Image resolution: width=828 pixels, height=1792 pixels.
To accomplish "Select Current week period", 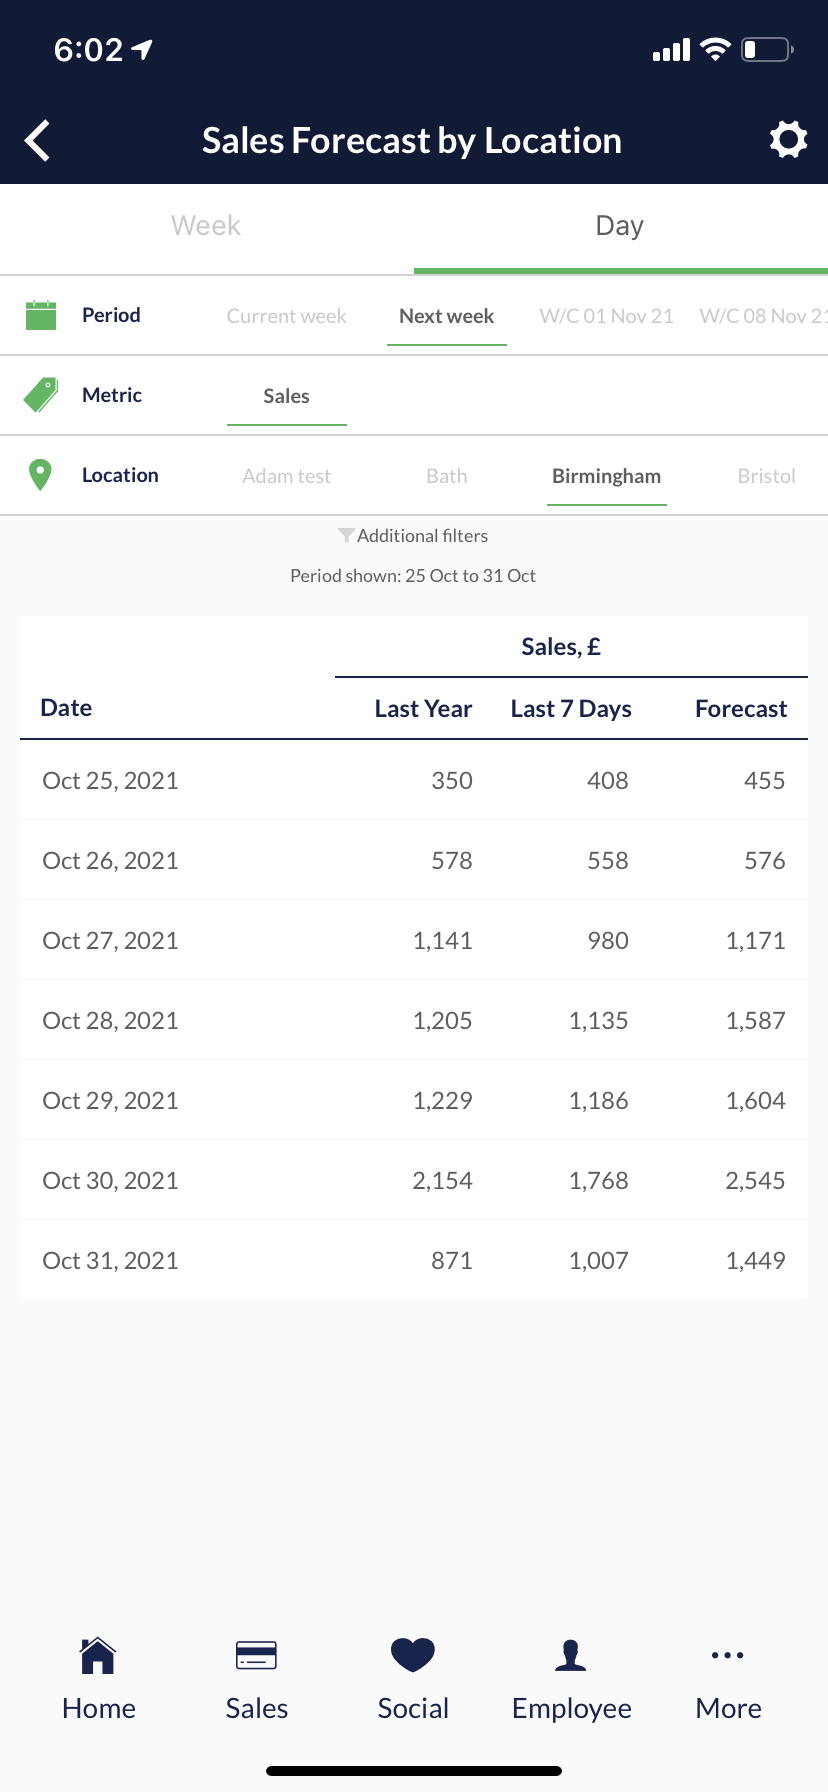I will 286,316.
